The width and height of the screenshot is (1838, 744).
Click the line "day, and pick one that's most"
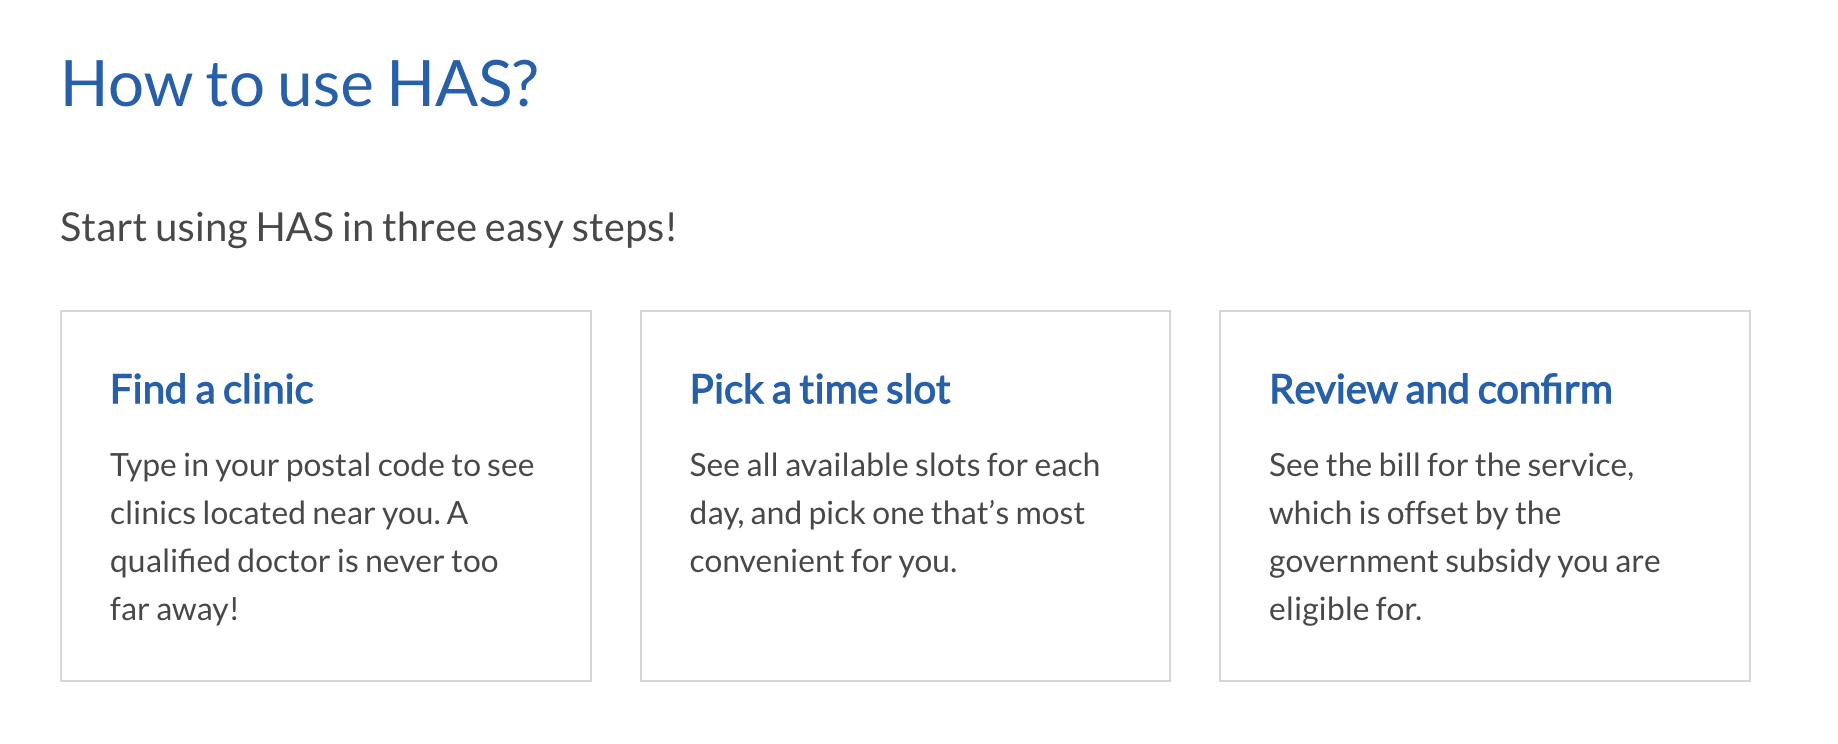[x=887, y=514]
